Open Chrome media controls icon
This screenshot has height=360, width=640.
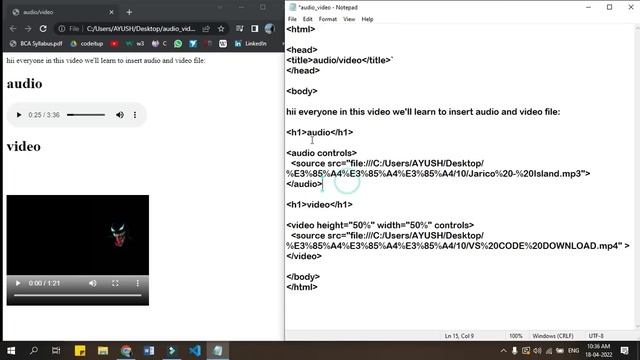click(x=240, y=29)
